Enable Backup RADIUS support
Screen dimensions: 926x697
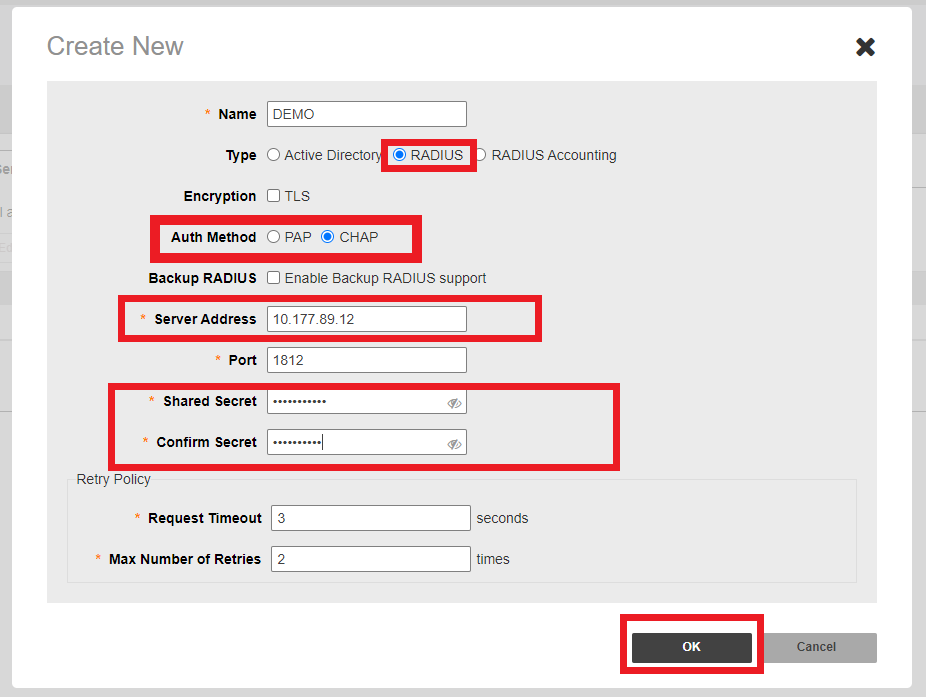click(274, 278)
